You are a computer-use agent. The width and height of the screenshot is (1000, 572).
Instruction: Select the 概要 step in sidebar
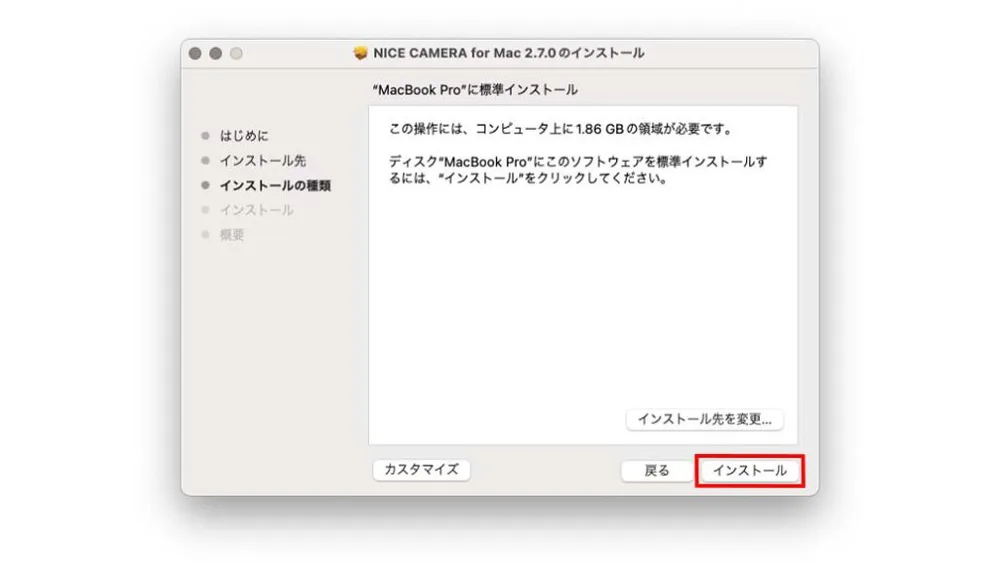(x=232, y=235)
